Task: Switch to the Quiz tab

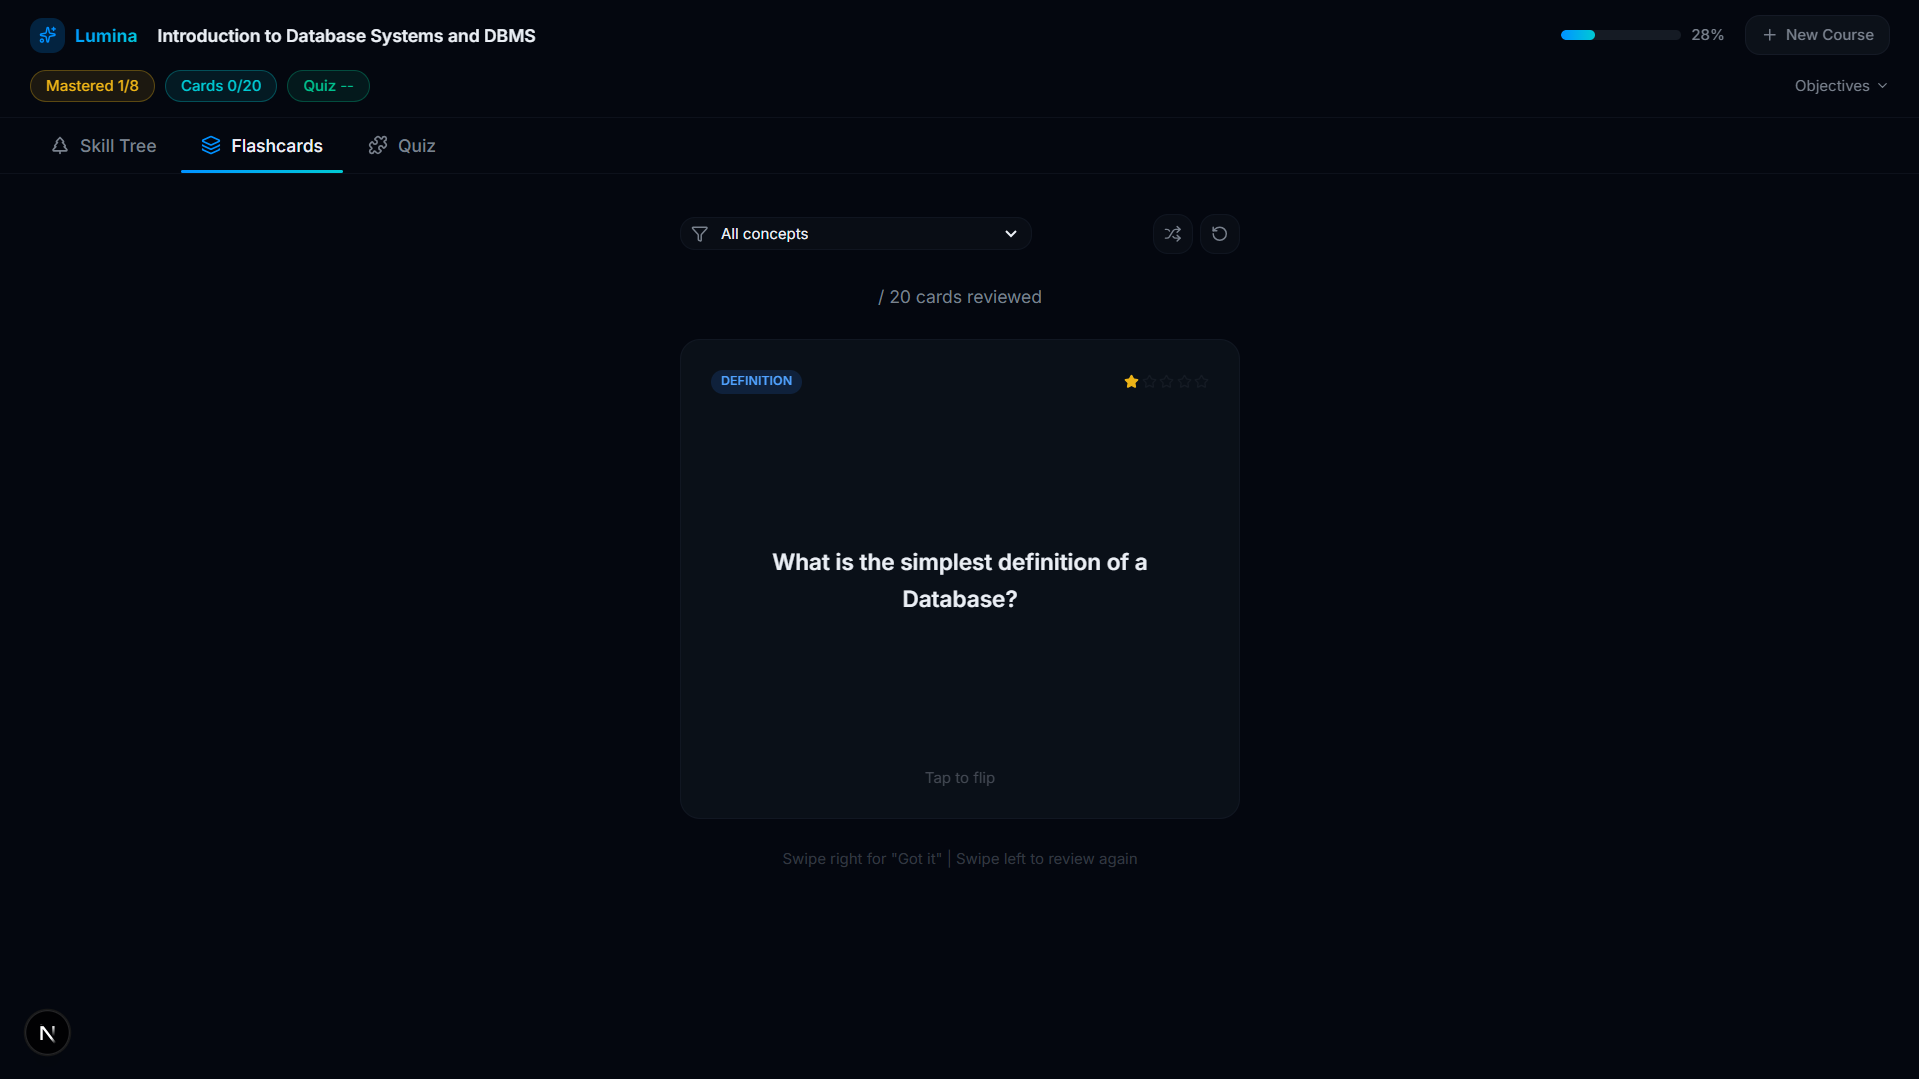Action: [402, 146]
